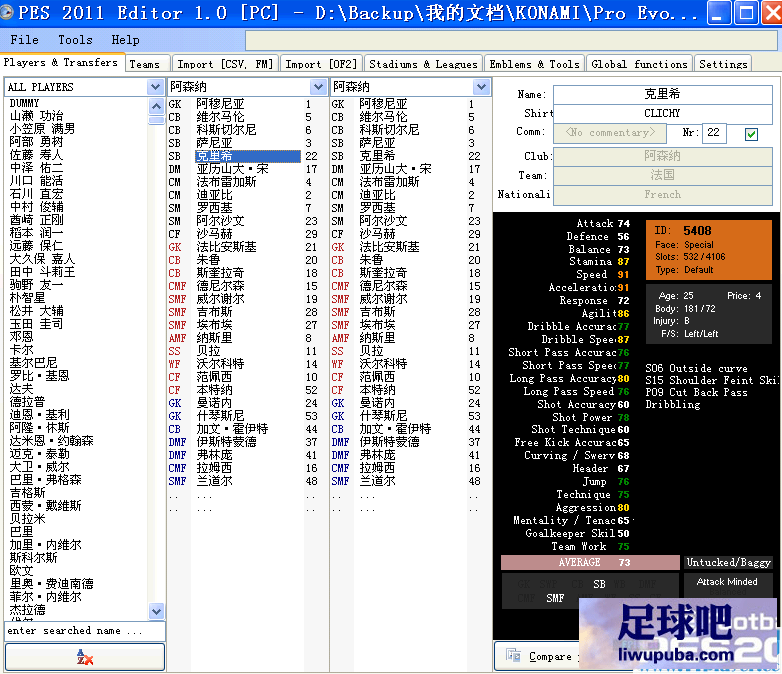The width and height of the screenshot is (782, 674).
Task: Click the SMF position label in position grid
Action: click(x=555, y=598)
